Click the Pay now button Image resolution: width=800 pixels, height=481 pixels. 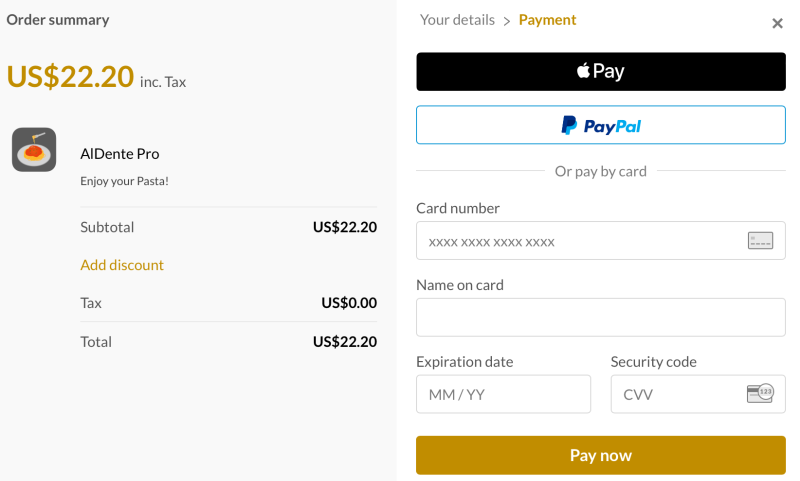(601, 455)
